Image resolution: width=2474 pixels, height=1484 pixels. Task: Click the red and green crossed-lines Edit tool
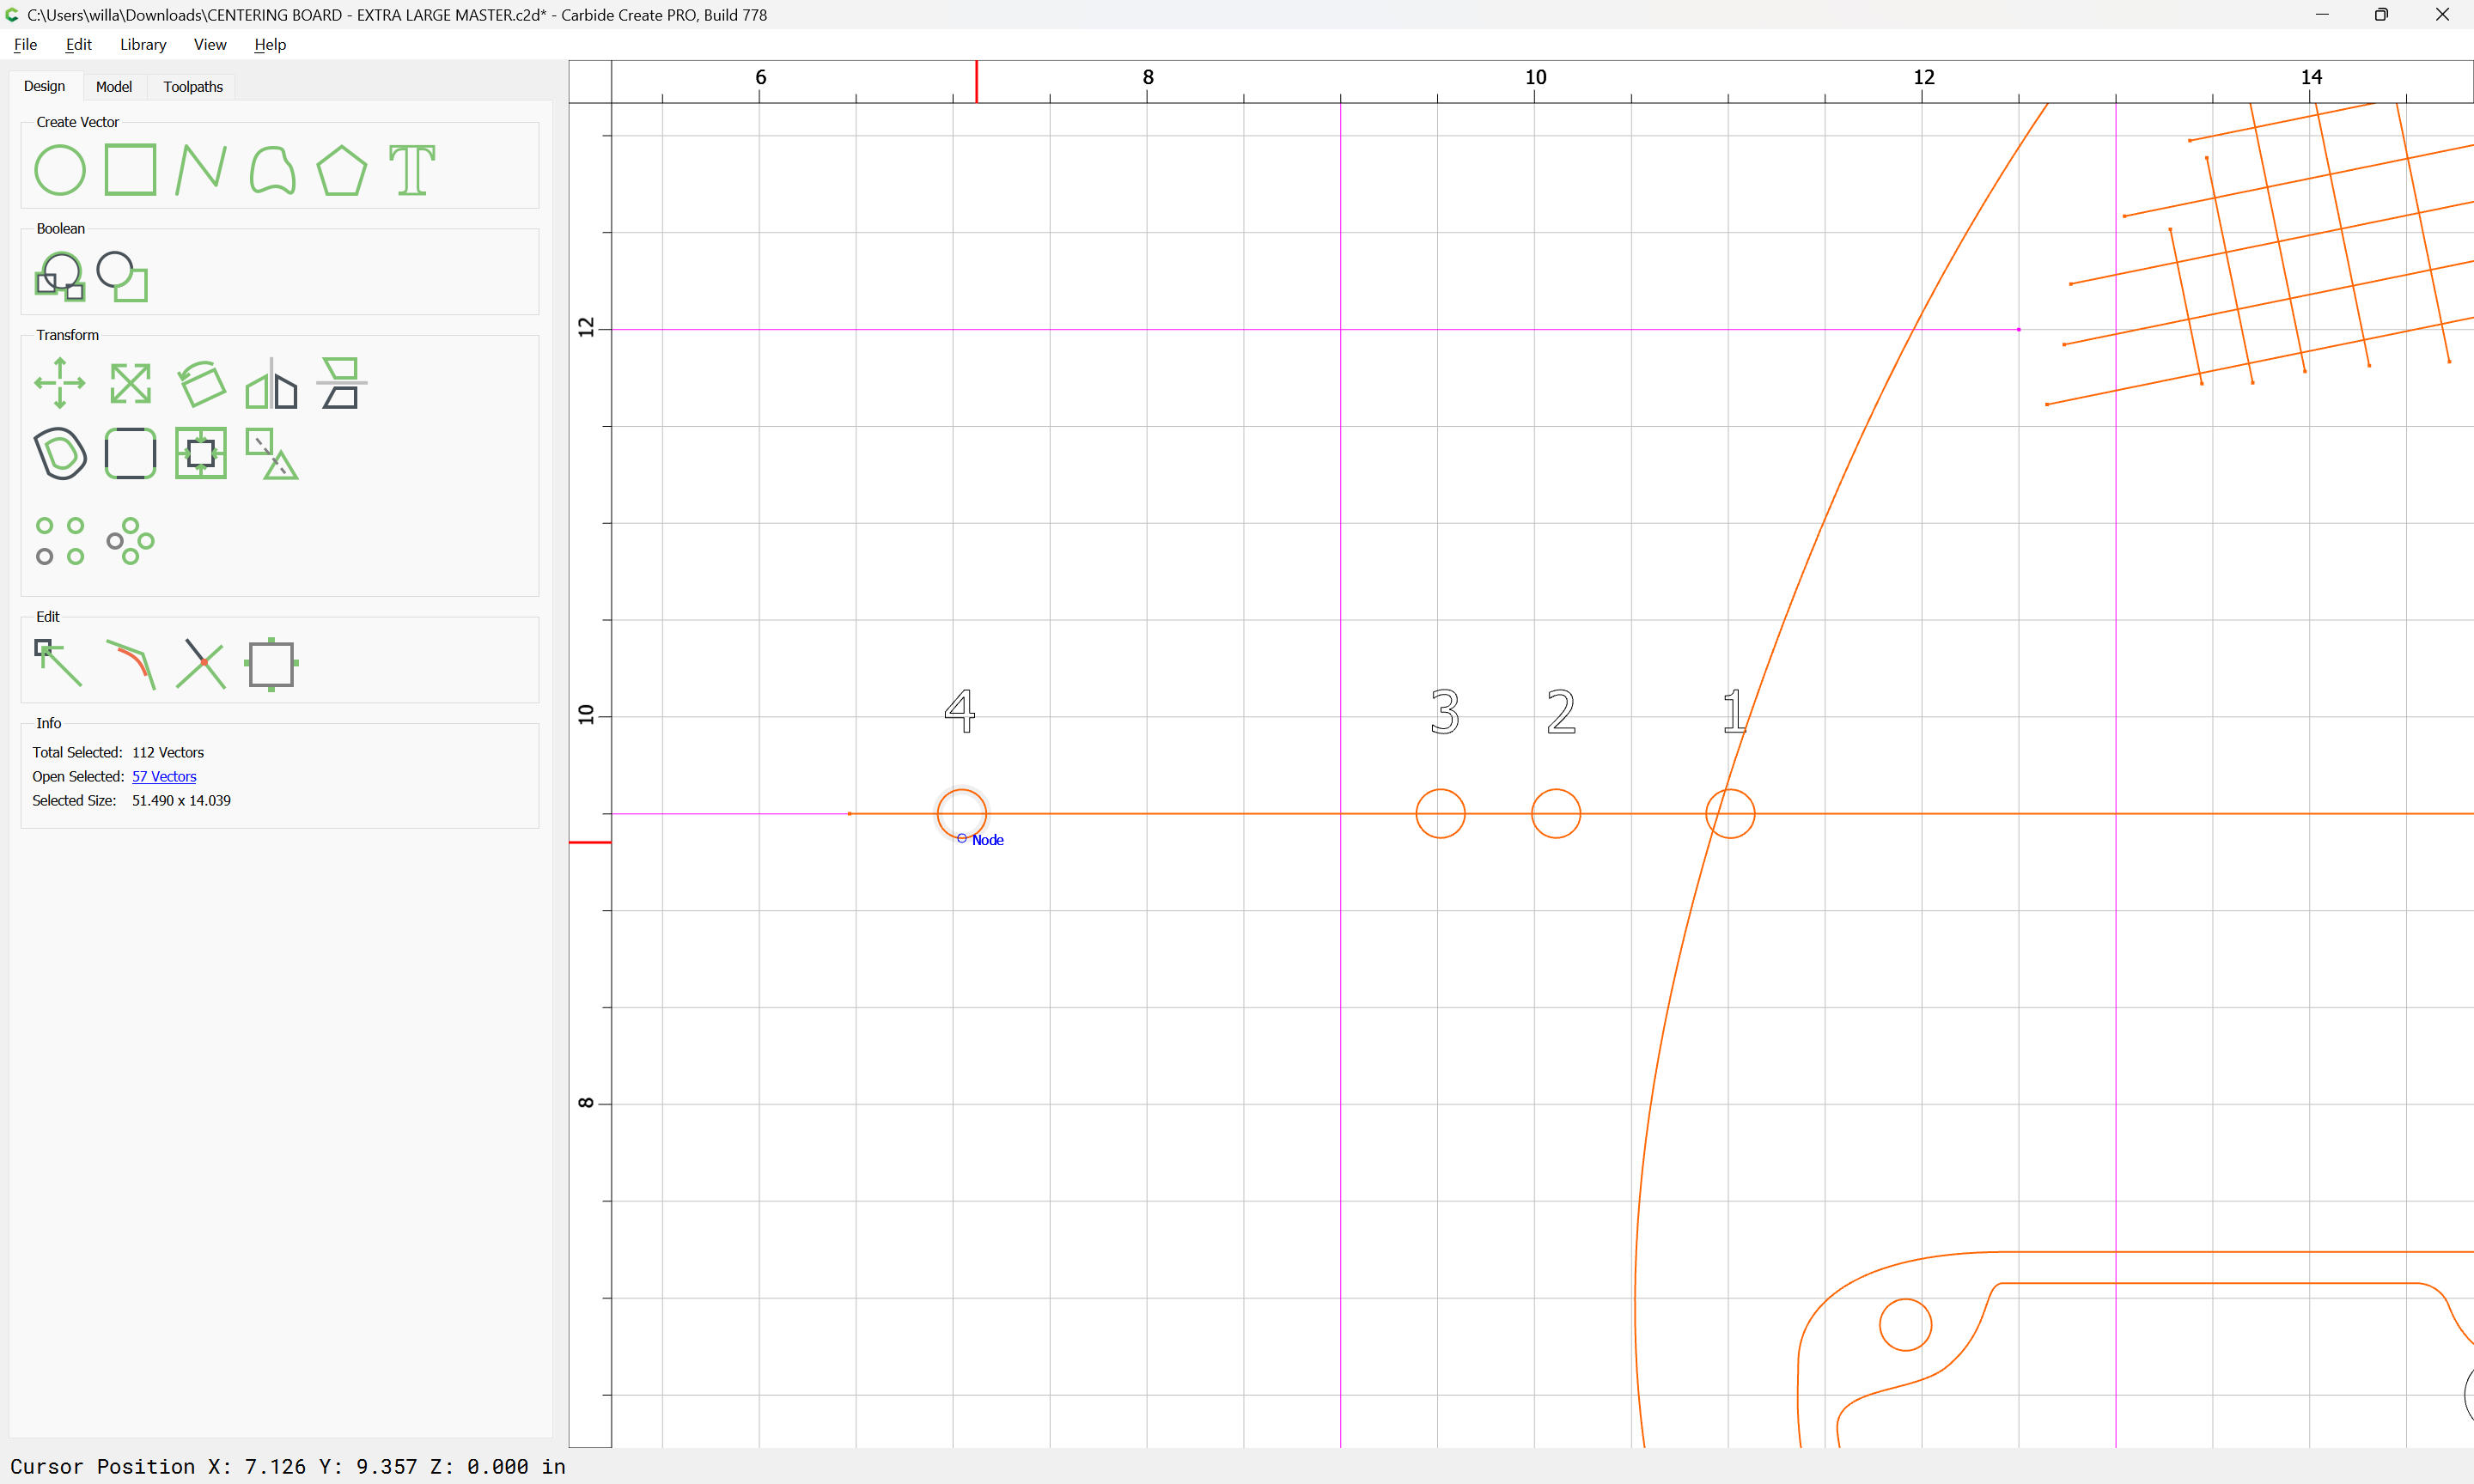click(x=201, y=664)
